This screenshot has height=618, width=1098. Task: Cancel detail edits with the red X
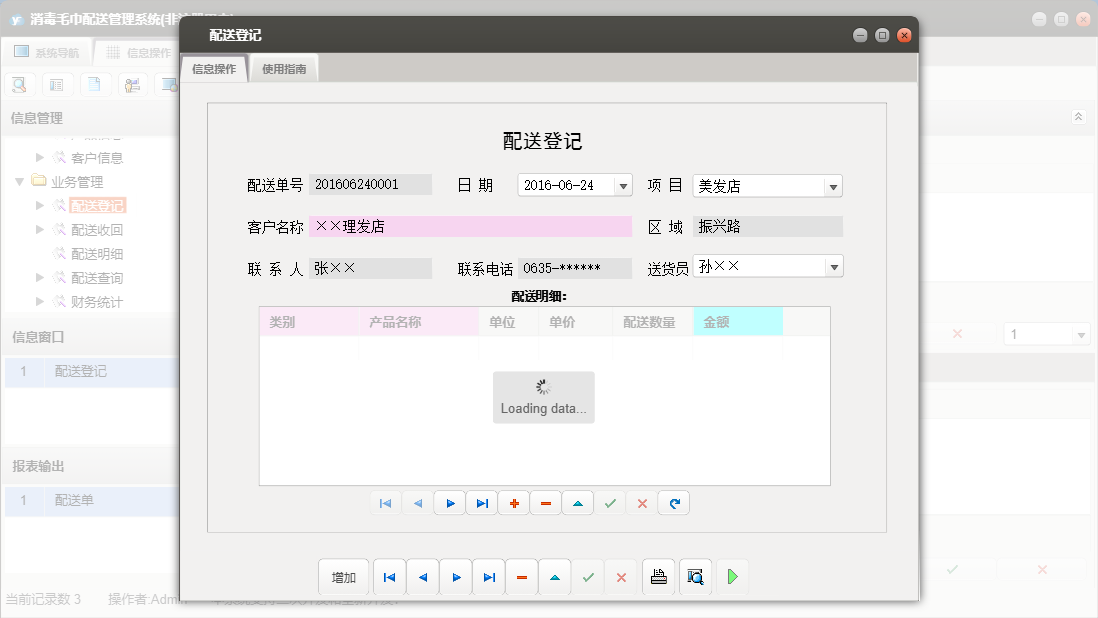pyautogui.click(x=641, y=503)
